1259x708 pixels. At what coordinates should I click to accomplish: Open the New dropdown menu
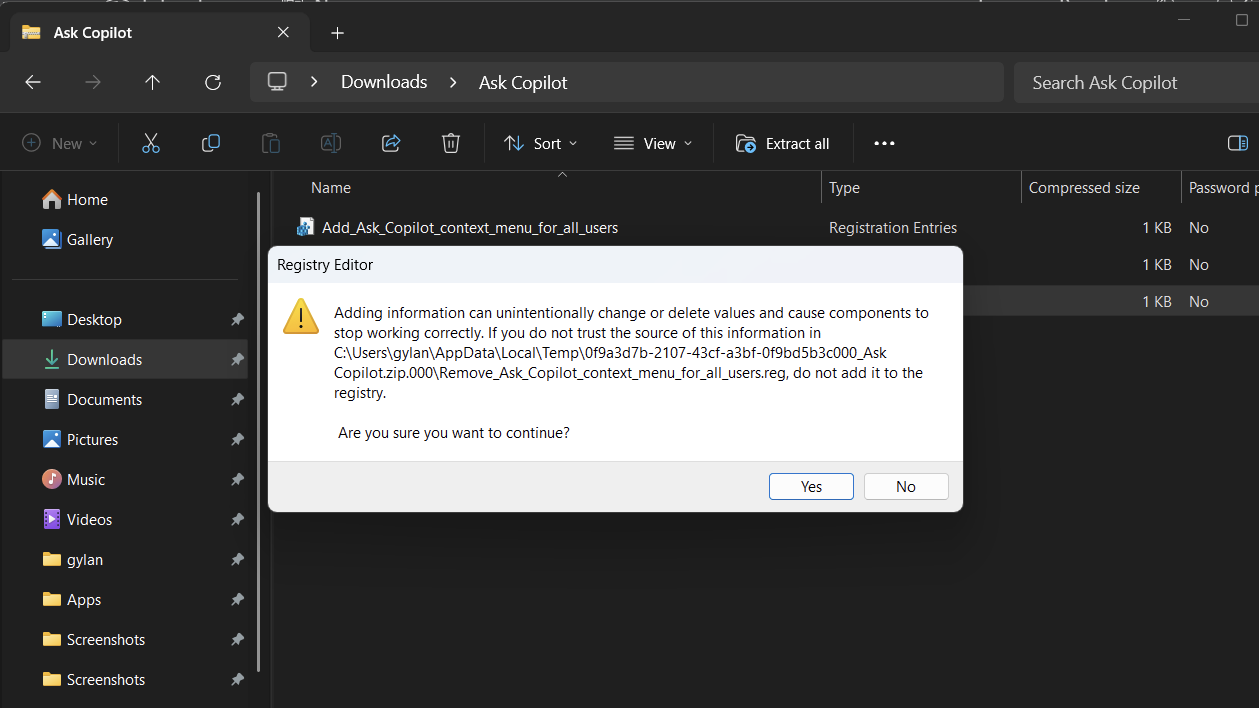pyautogui.click(x=60, y=143)
